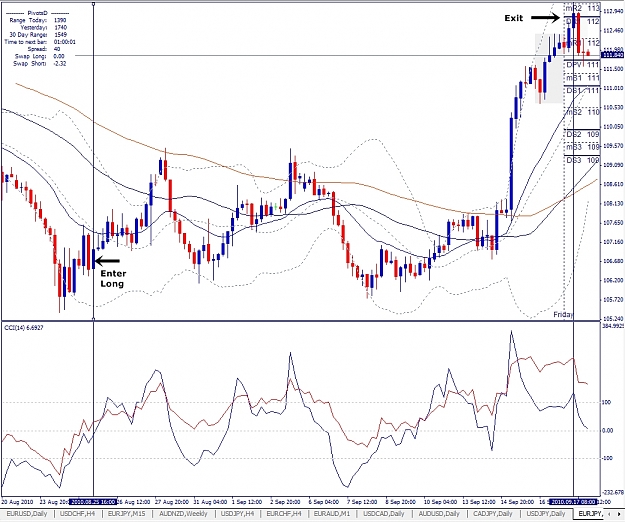
Task: Switch to the EURAUD,M1 tab
Action: click(x=333, y=514)
